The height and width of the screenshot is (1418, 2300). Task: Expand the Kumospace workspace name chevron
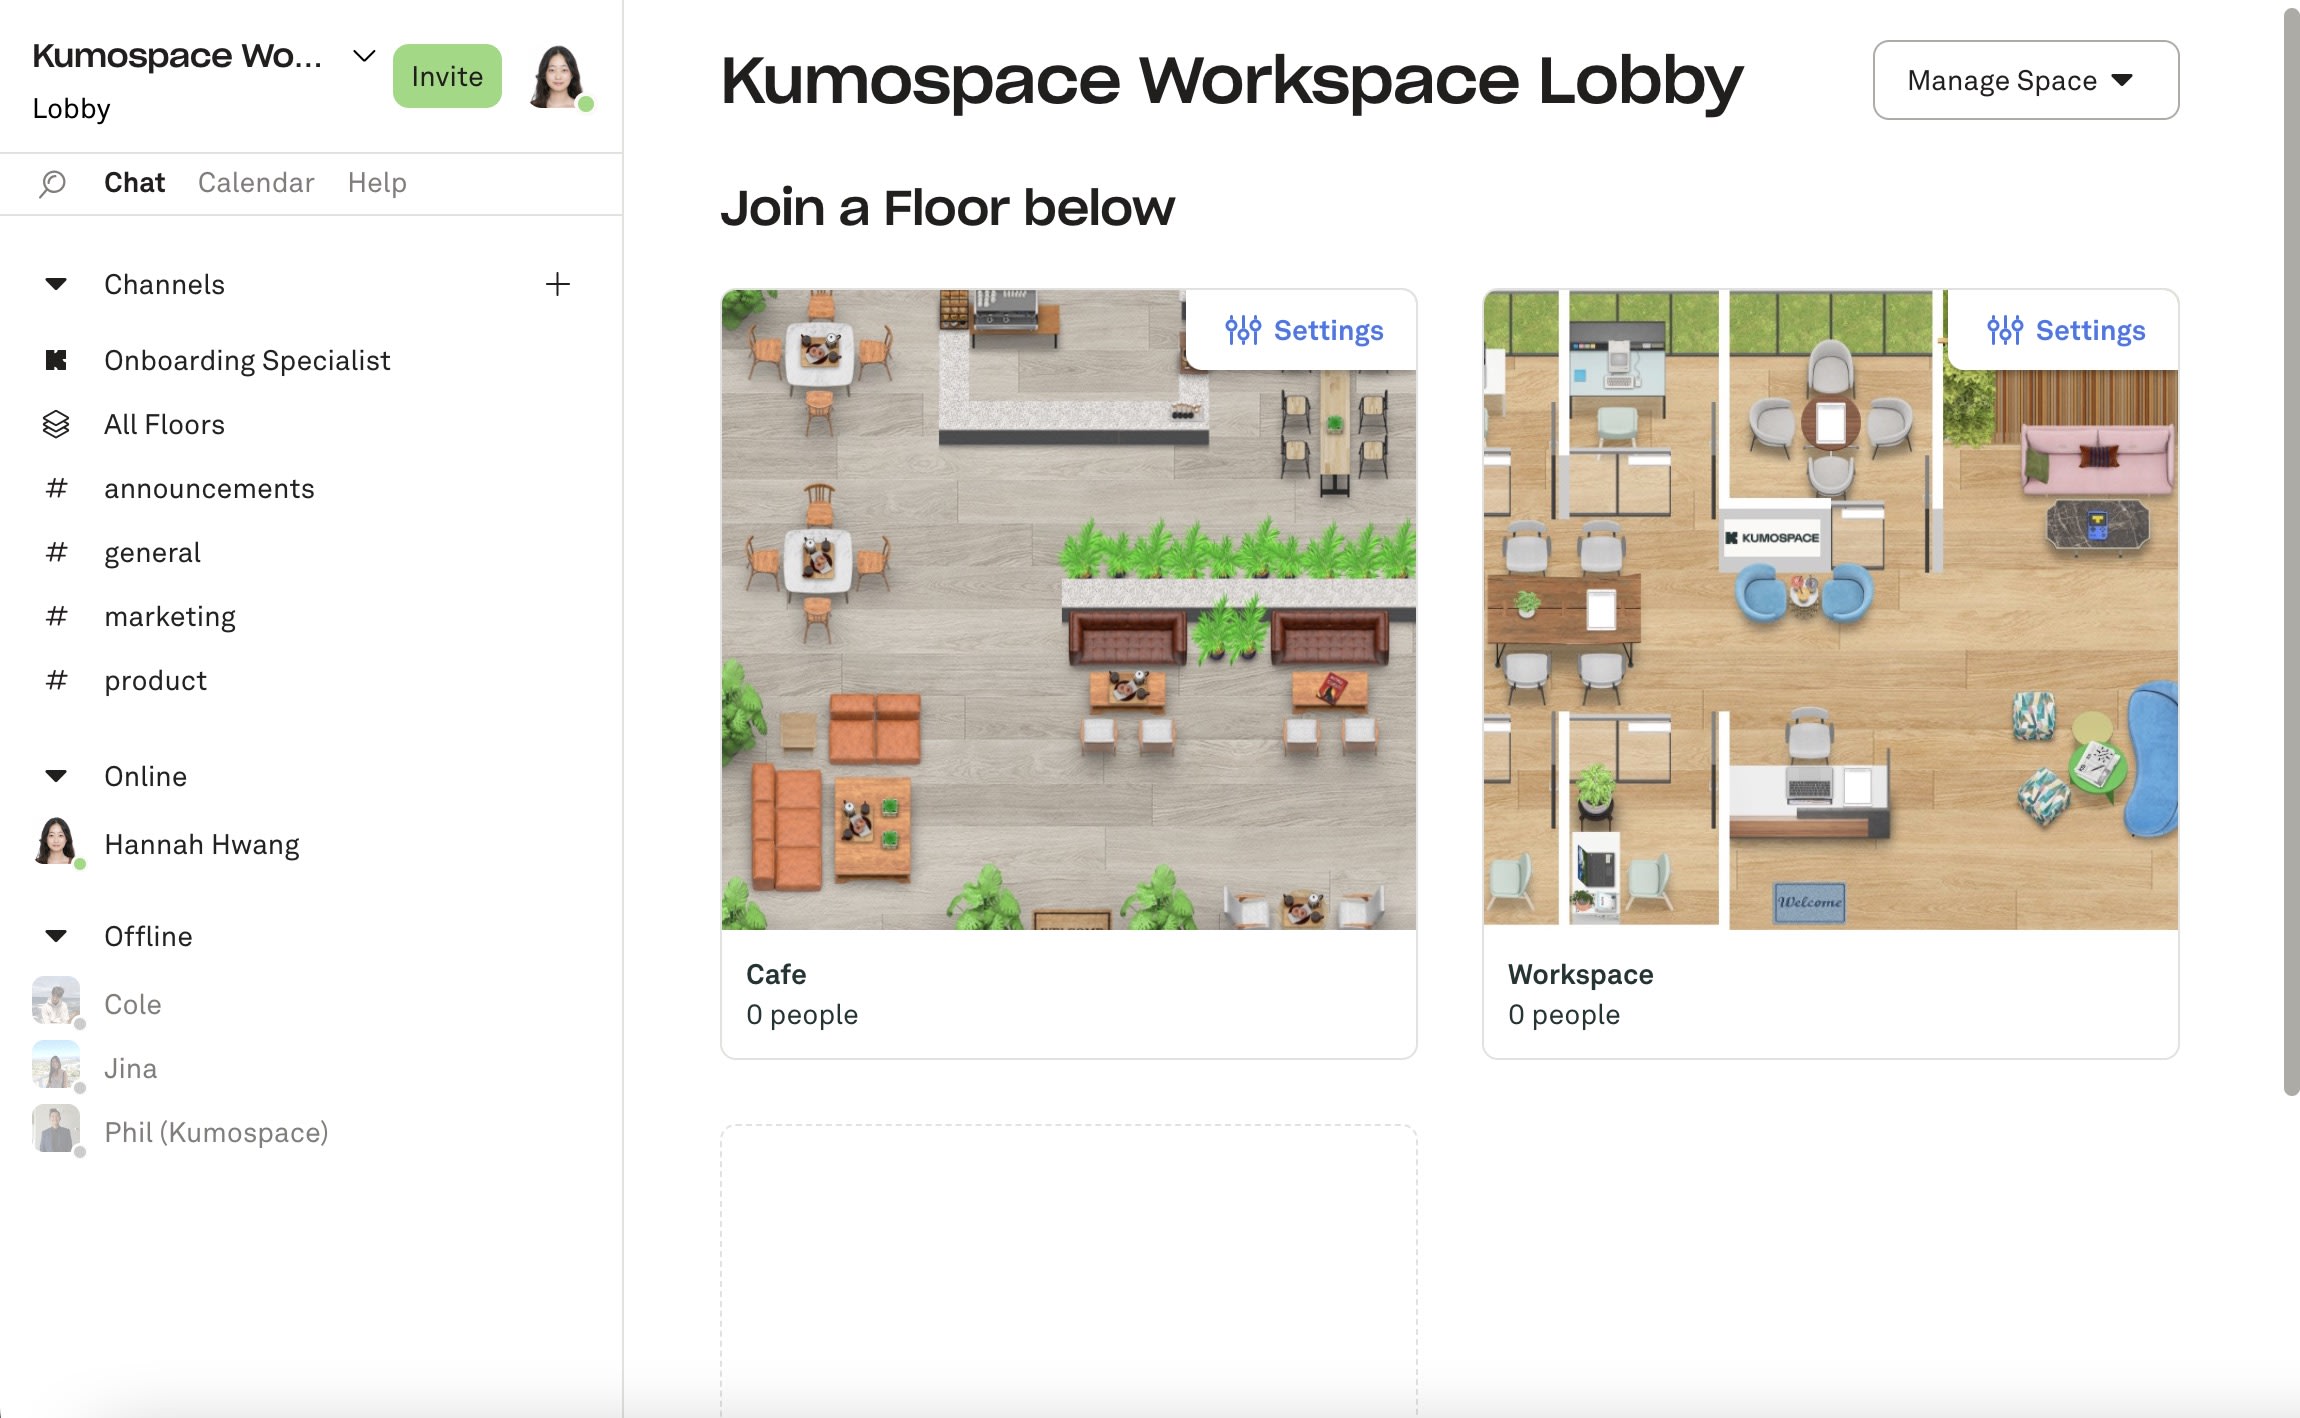[x=364, y=56]
